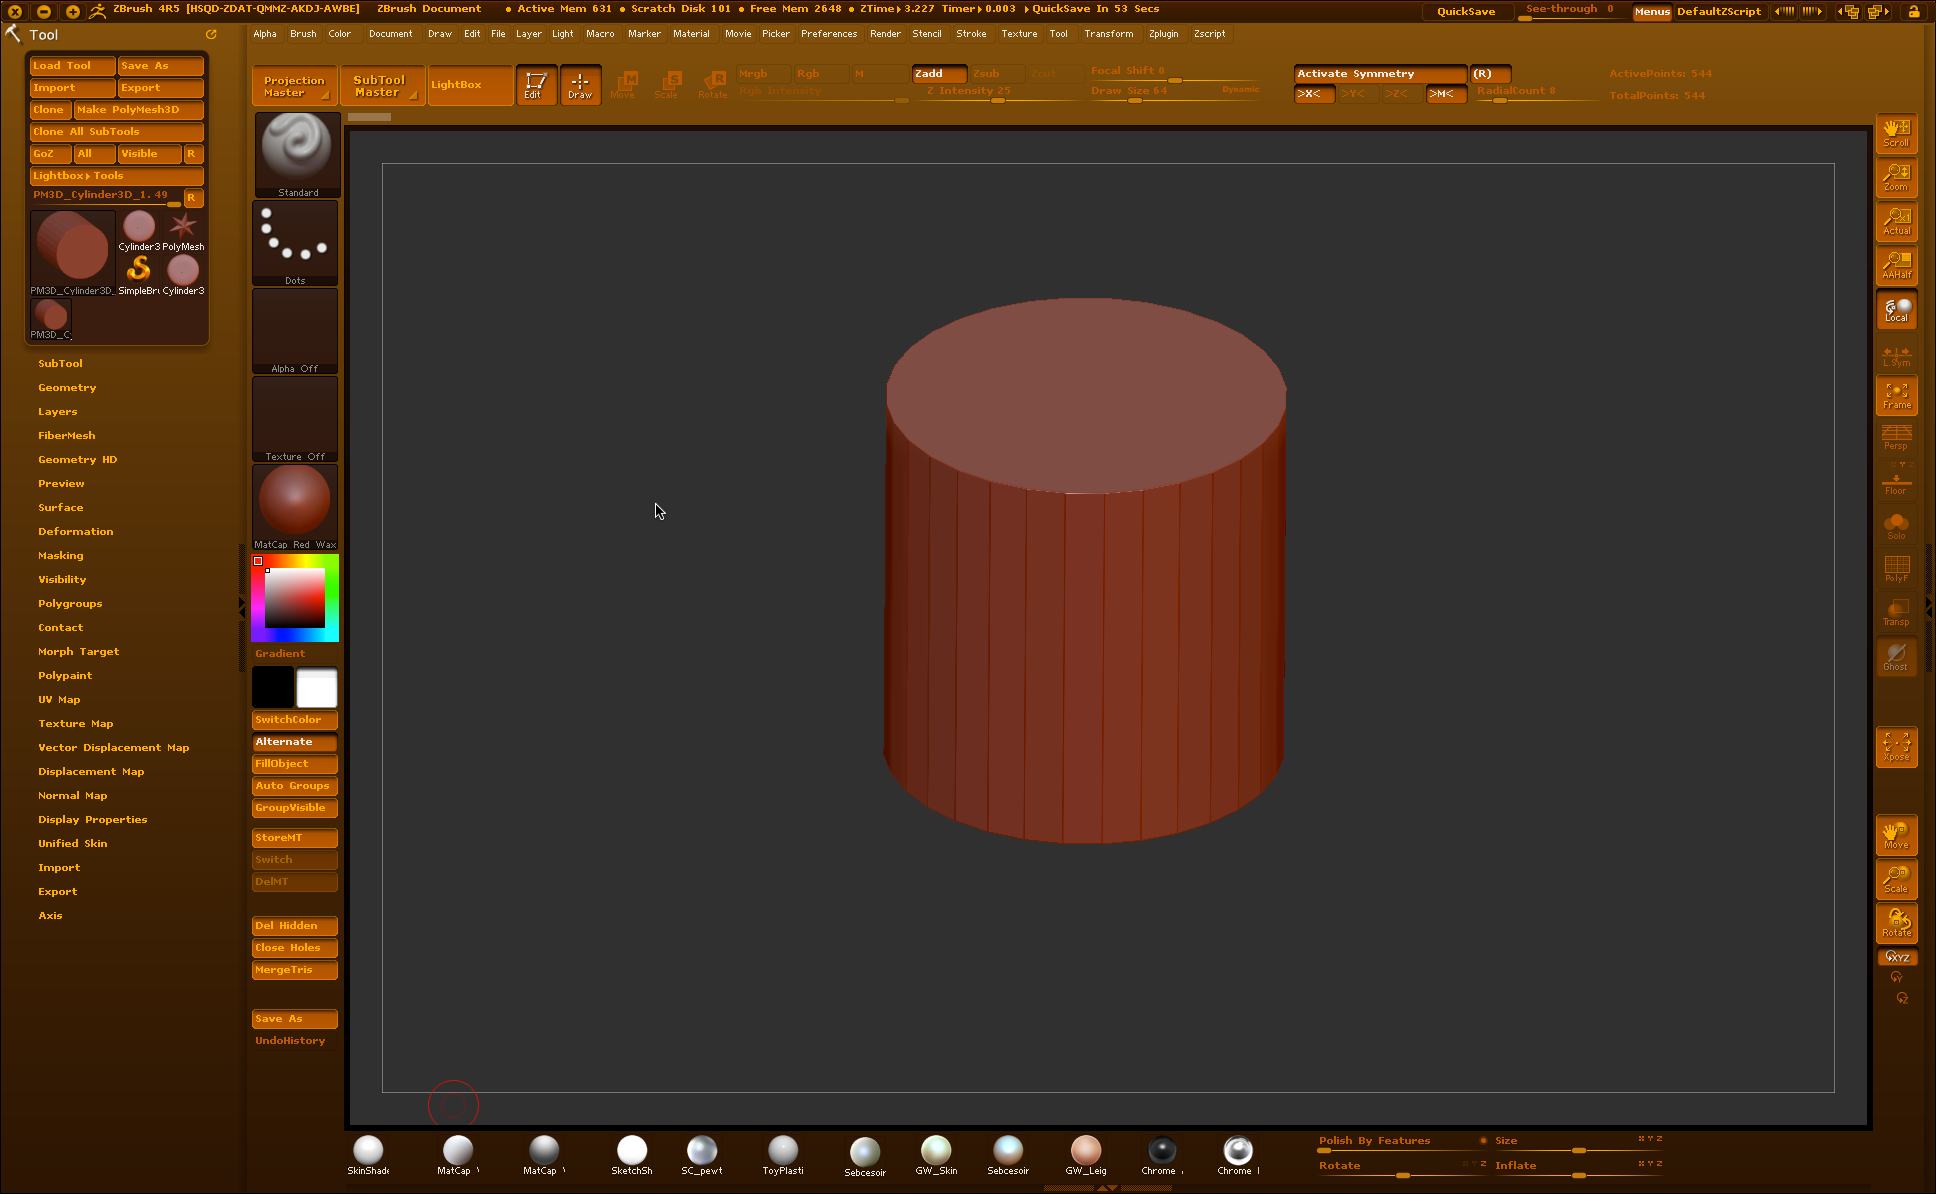Select the MatCap Red Wax material
1936x1194 pixels.
click(295, 502)
